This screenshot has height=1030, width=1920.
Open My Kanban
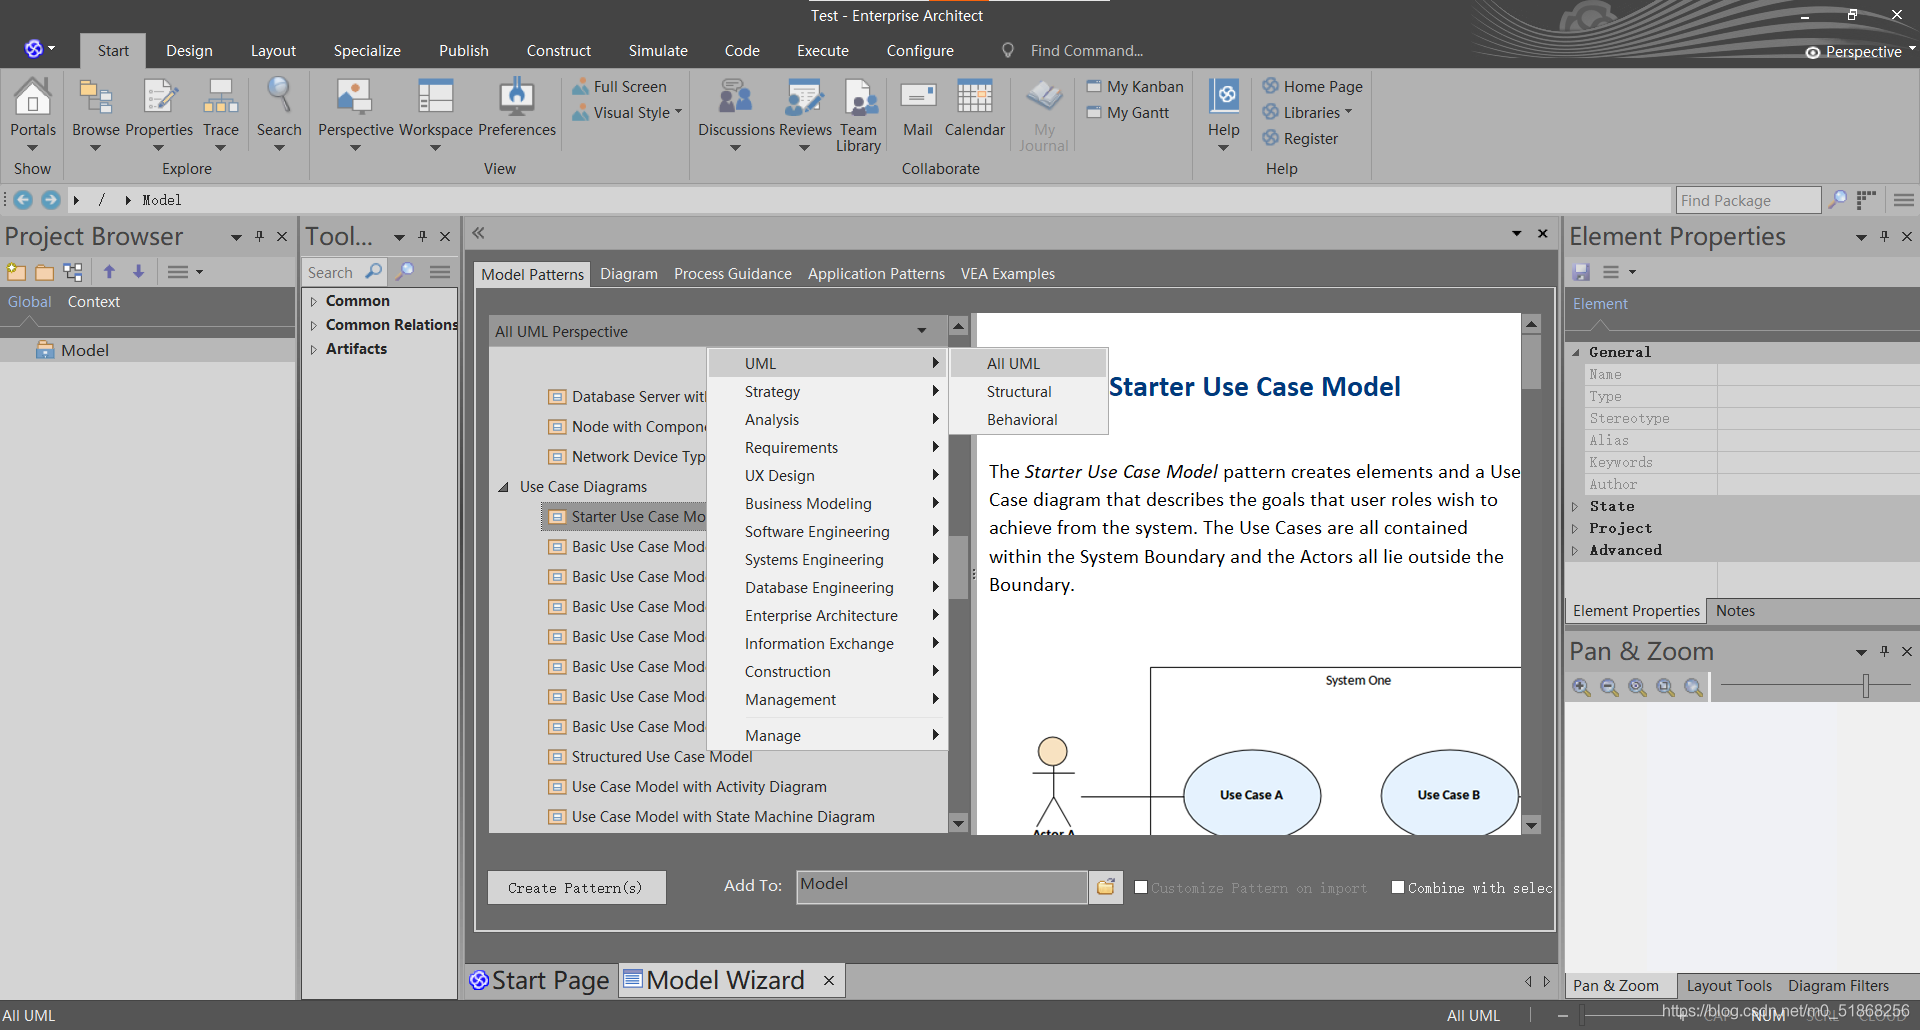pyautogui.click(x=1135, y=87)
